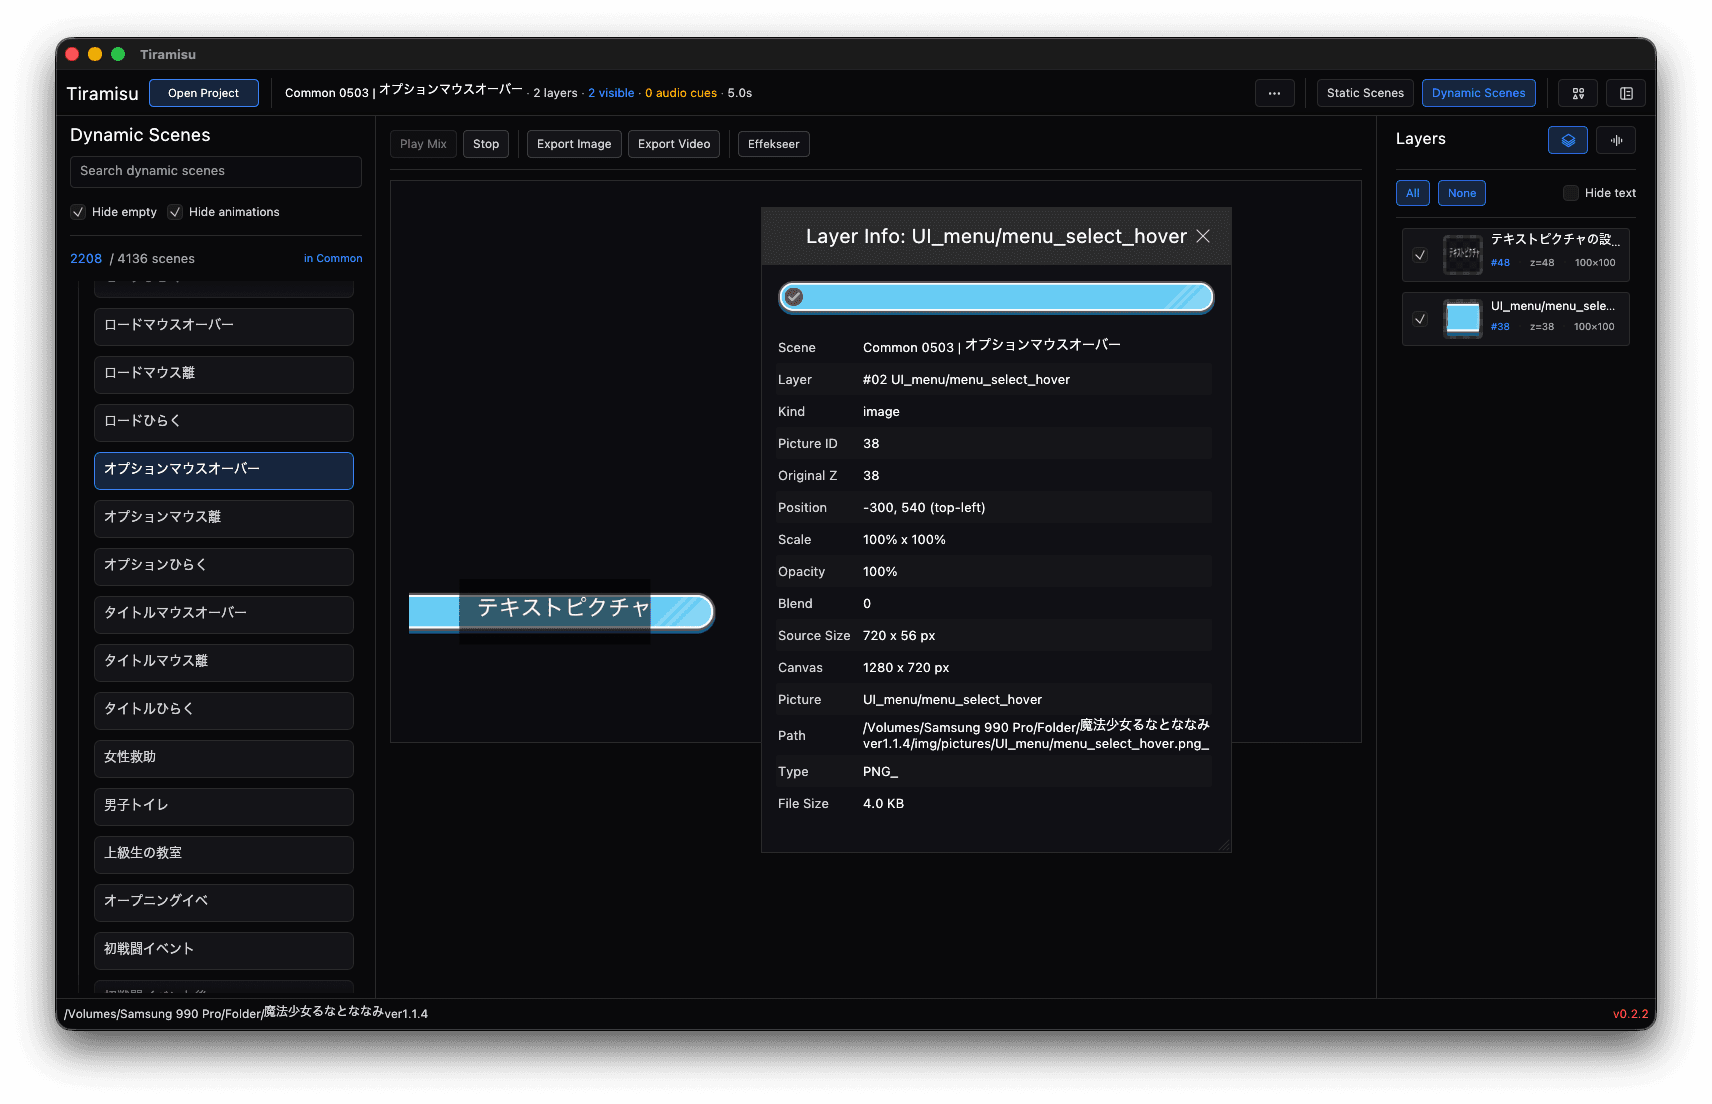This screenshot has width=1712, height=1104.
Task: Open the Effekseer tool
Action: pyautogui.click(x=774, y=144)
